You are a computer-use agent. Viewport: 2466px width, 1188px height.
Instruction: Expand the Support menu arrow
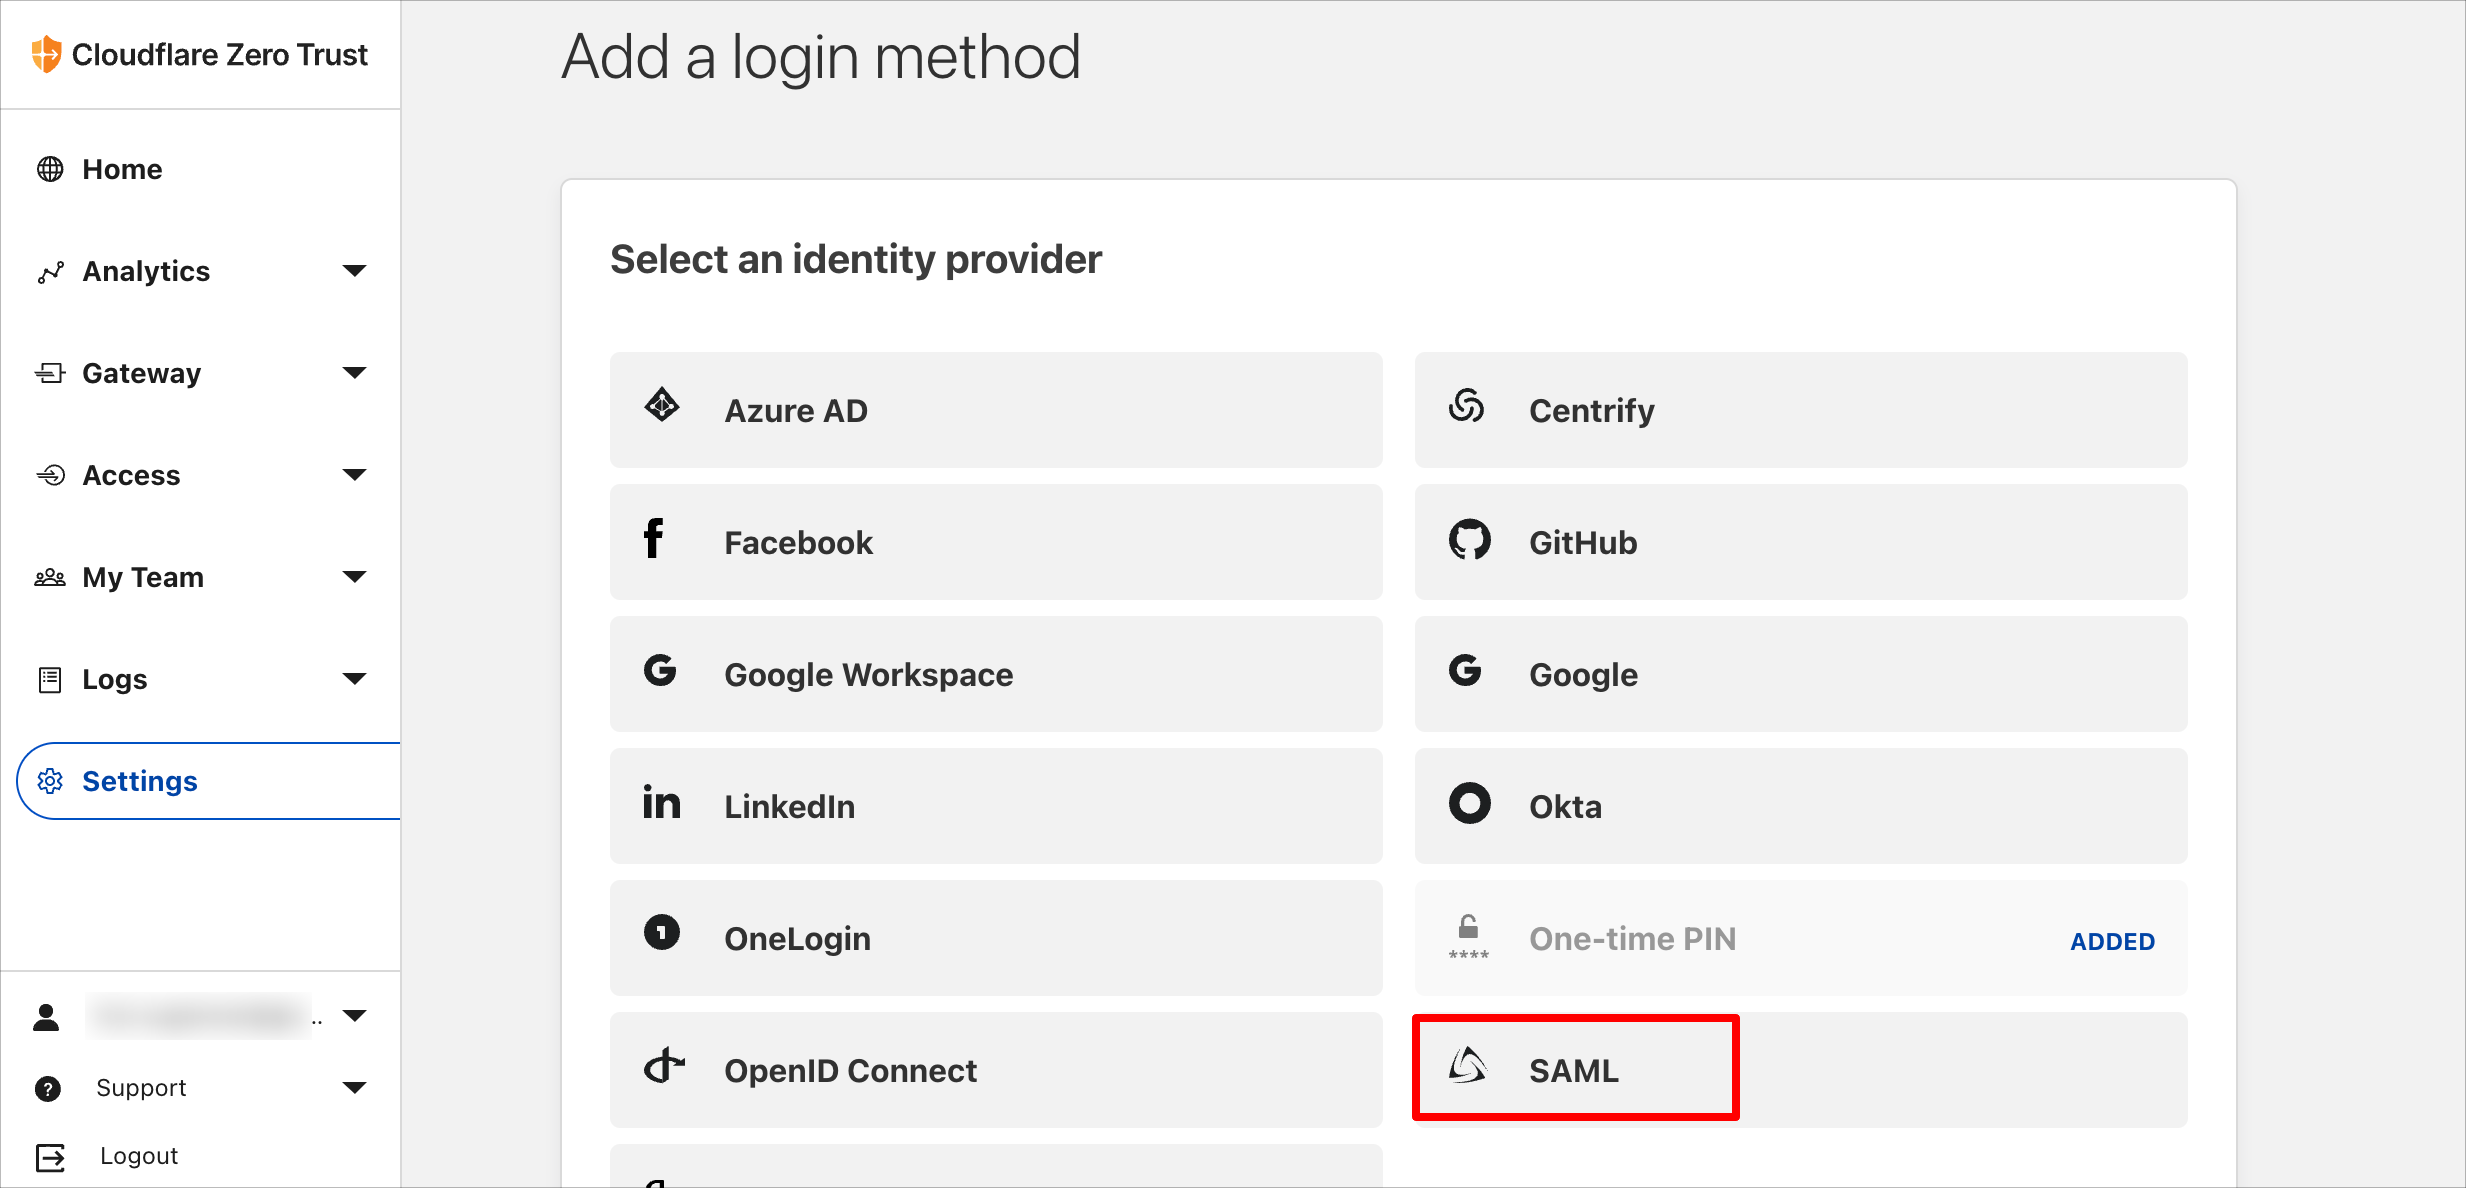[354, 1088]
